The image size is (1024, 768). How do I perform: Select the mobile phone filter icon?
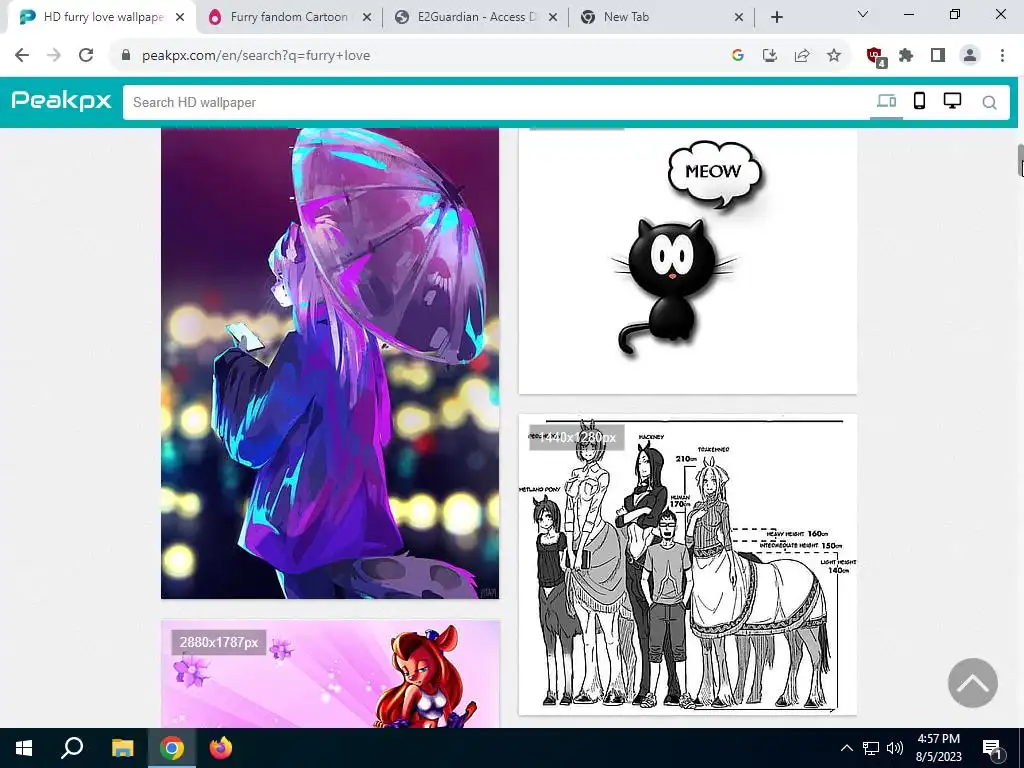919,101
